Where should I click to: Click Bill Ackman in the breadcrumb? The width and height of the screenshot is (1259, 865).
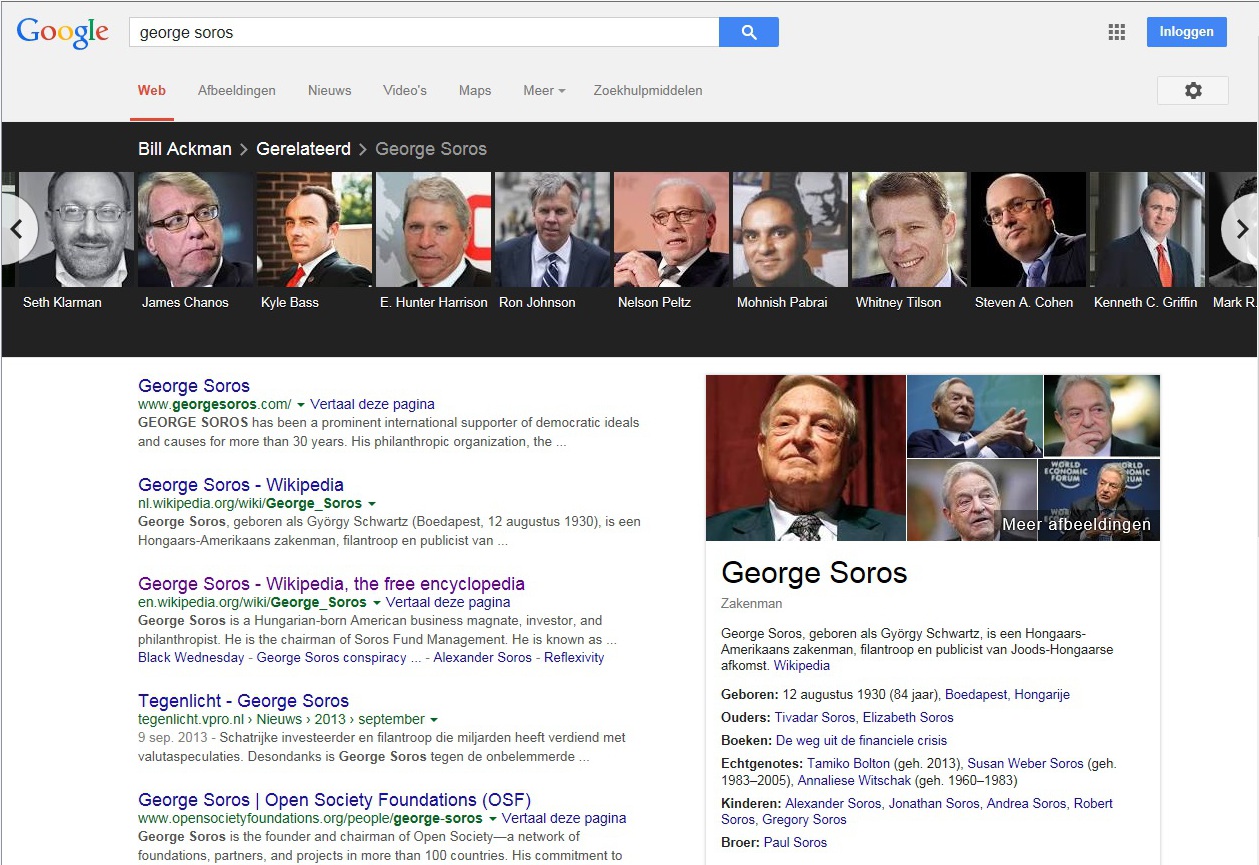tap(185, 149)
